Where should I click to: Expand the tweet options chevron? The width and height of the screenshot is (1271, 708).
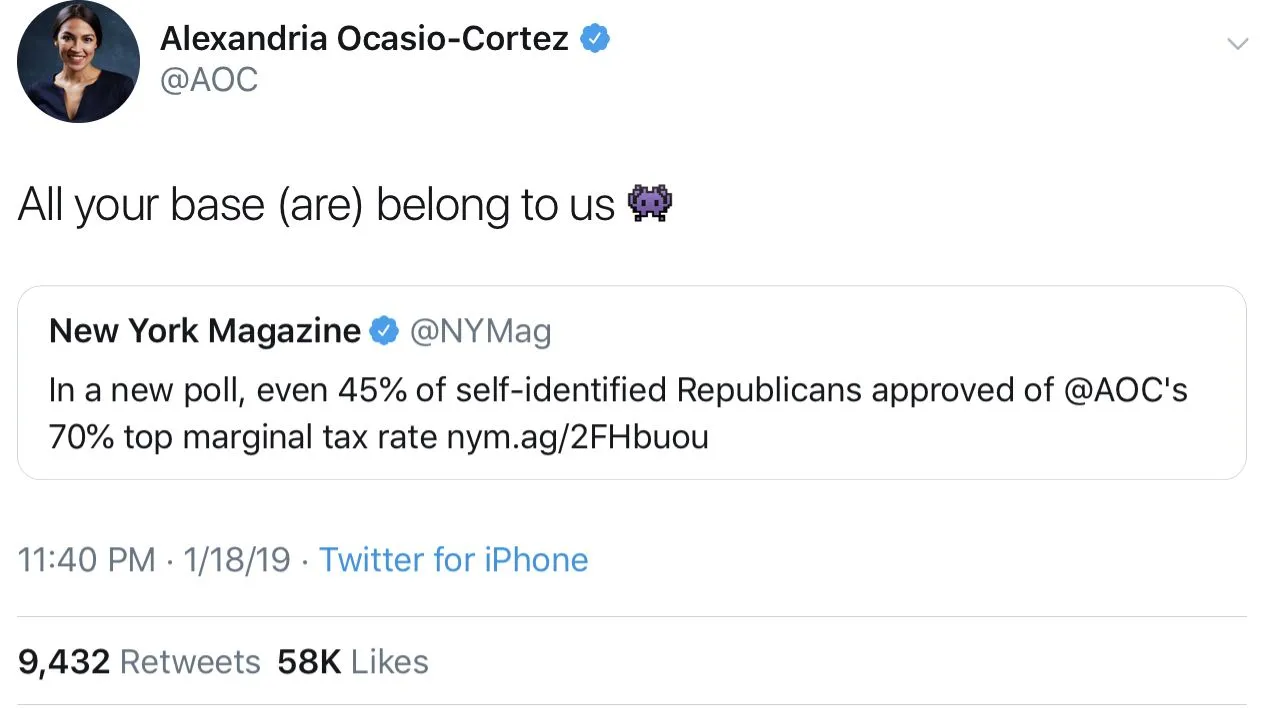point(1237,44)
